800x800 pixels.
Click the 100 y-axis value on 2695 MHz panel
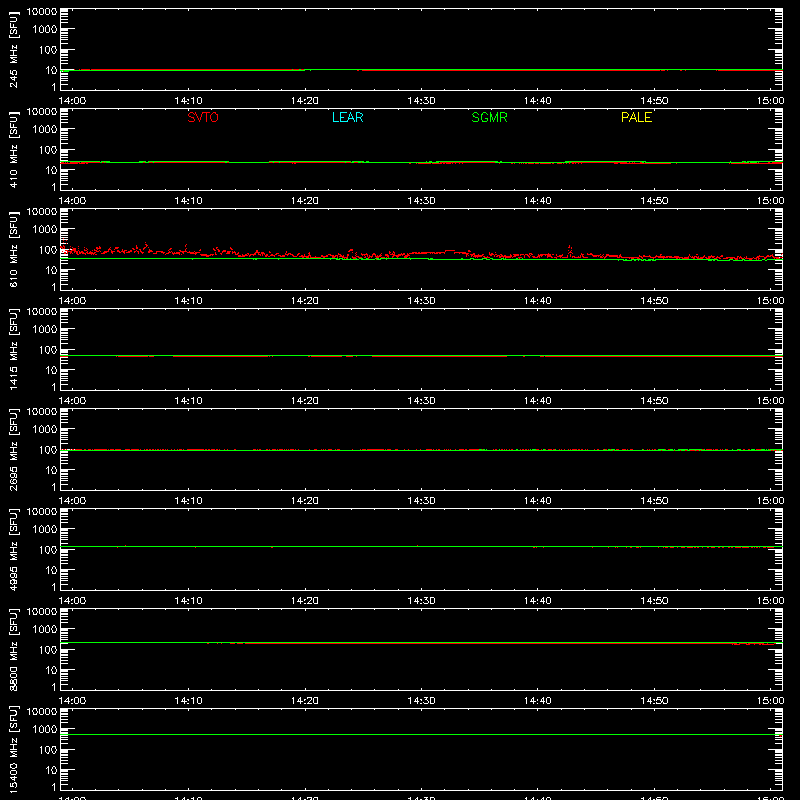pyautogui.click(x=48, y=450)
